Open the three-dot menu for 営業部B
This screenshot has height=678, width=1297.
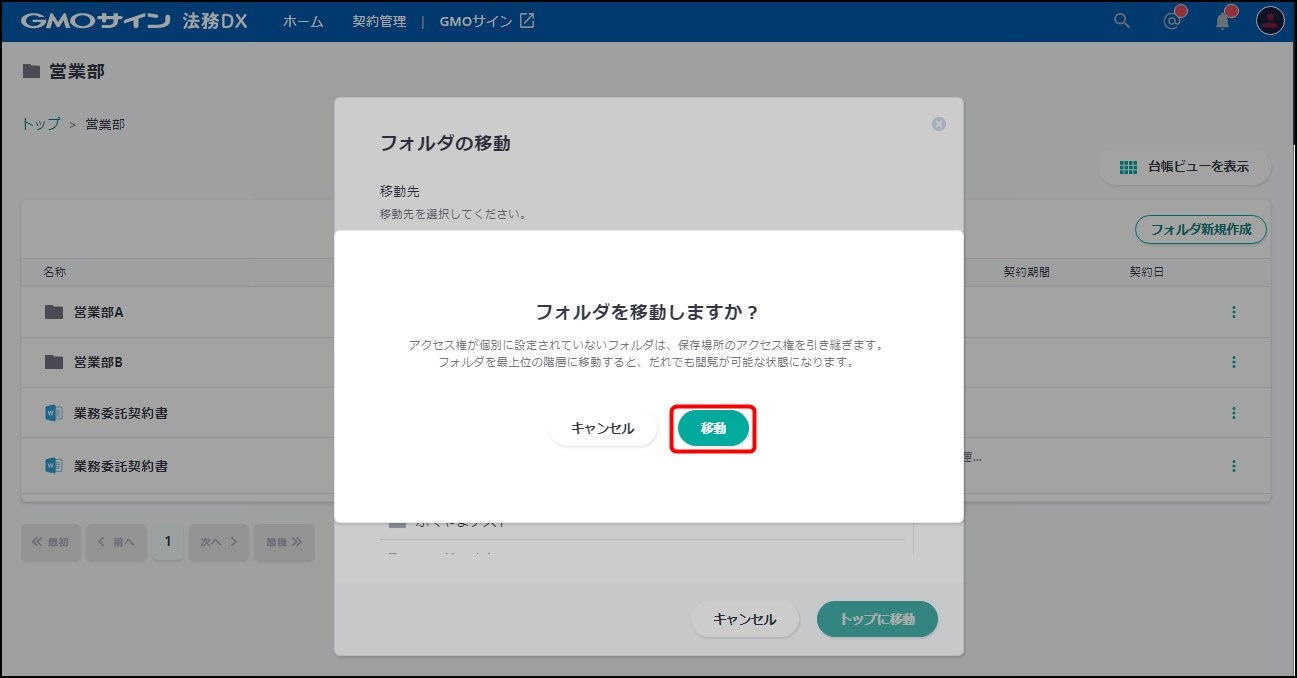pyautogui.click(x=1233, y=362)
